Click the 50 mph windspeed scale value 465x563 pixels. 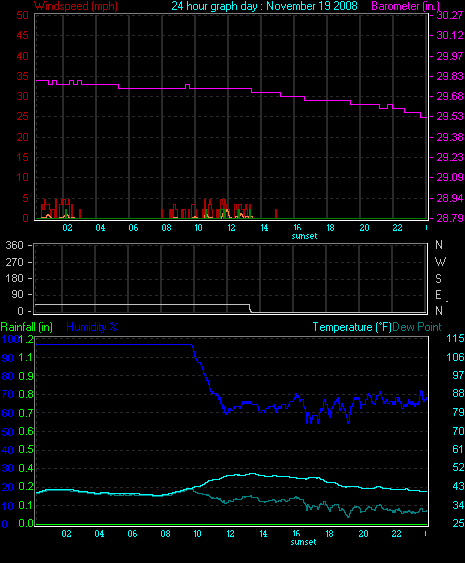pyautogui.click(x=23, y=15)
